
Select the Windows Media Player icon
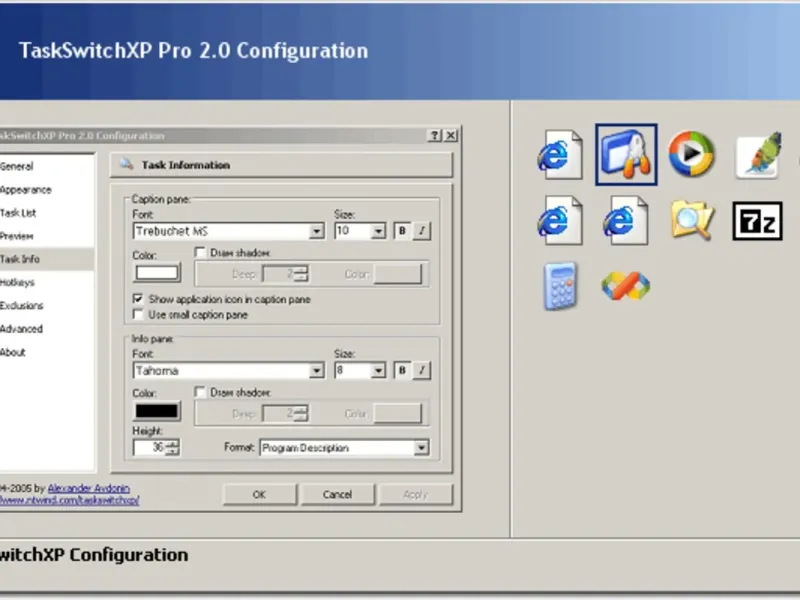pos(691,154)
